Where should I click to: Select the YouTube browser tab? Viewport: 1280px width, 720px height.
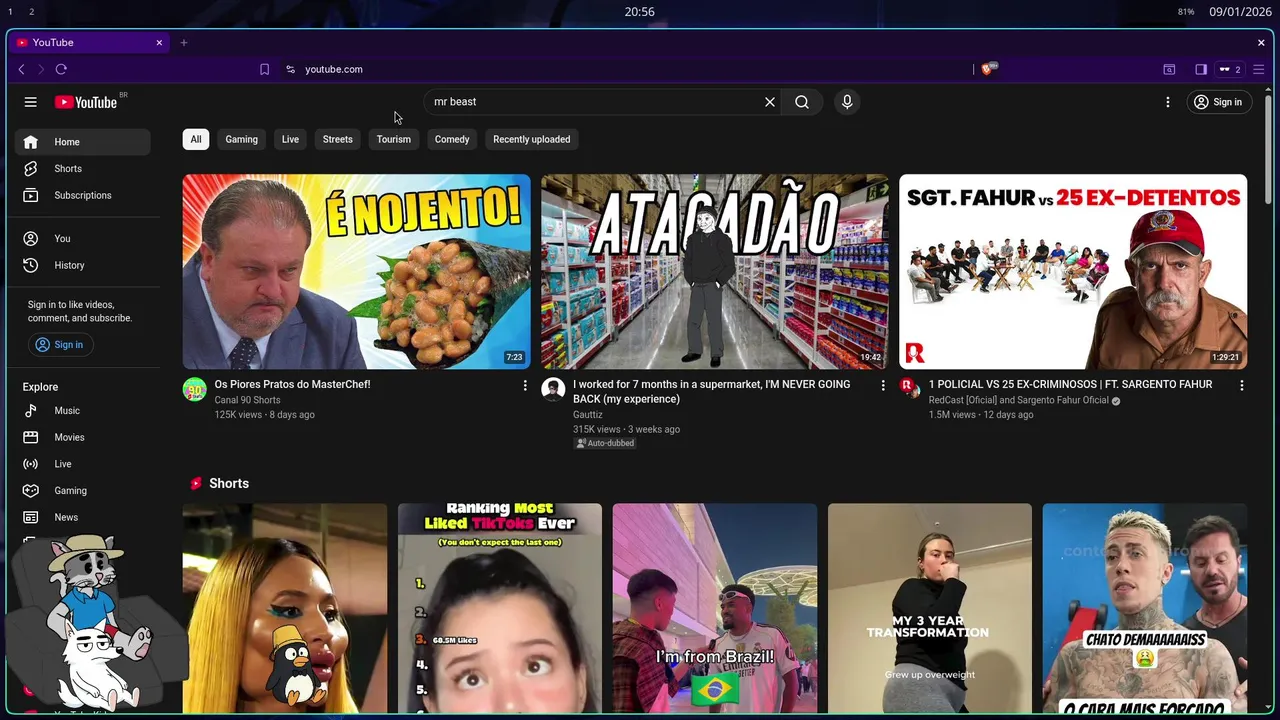90,43
